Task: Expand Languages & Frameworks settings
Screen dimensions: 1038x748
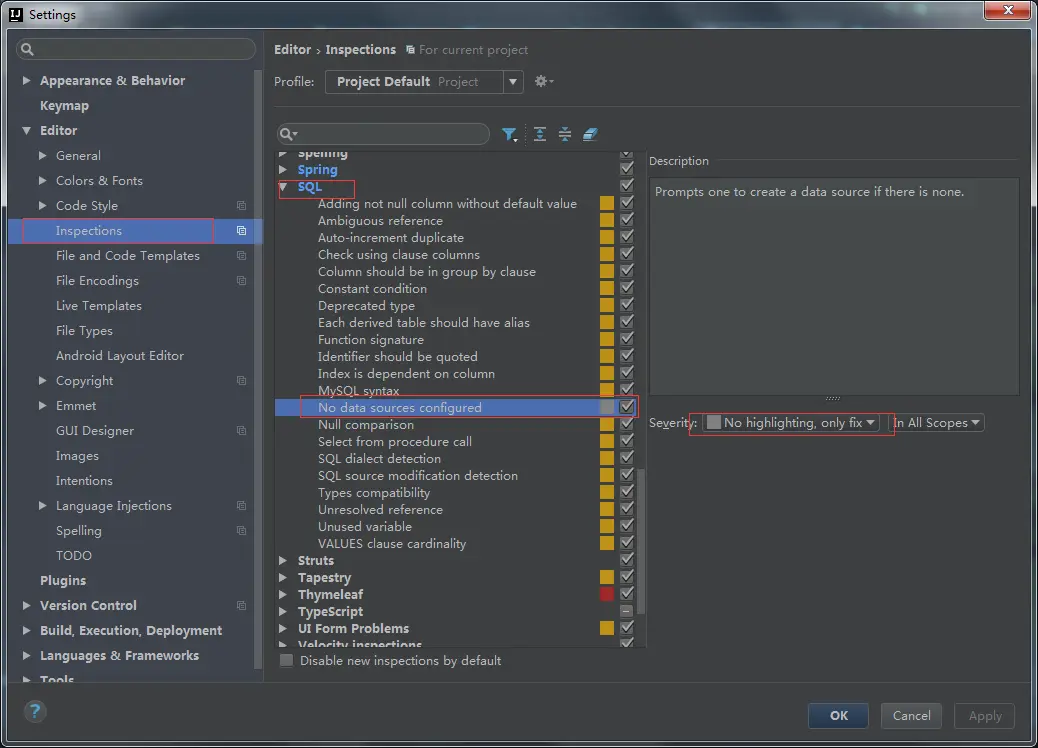Action: coord(26,655)
